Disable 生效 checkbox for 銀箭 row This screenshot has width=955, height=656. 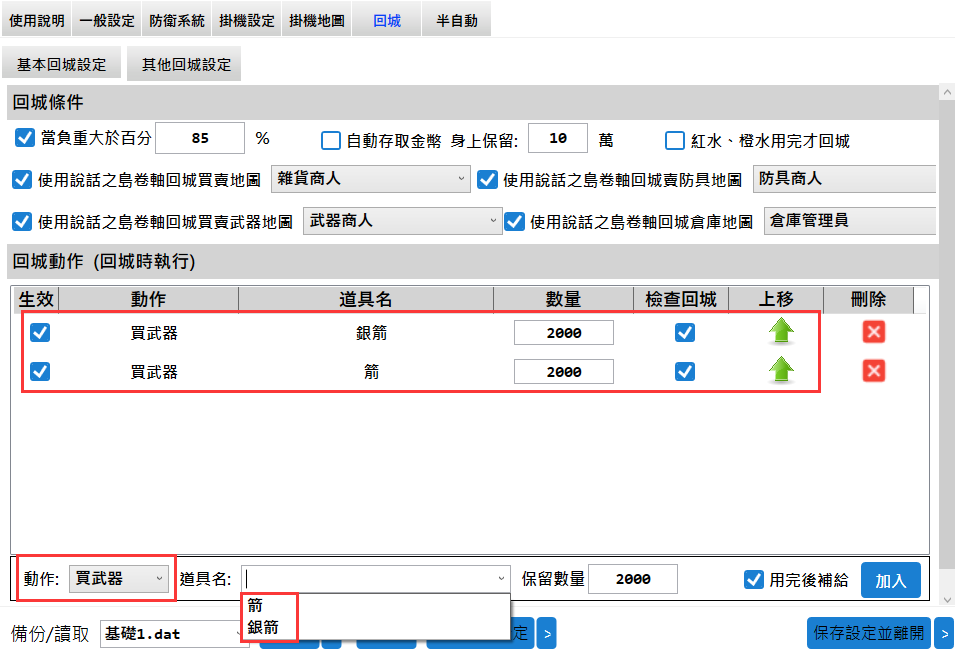tap(40, 333)
